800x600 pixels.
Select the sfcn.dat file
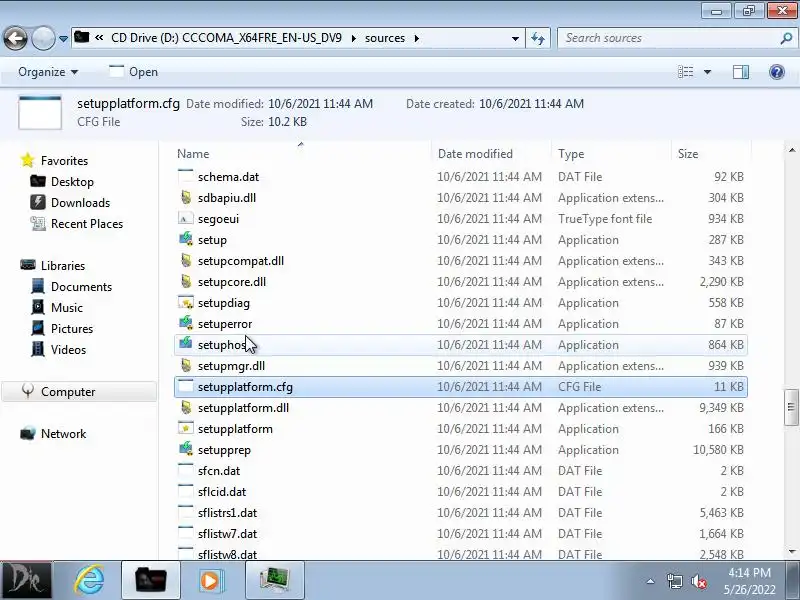[x=219, y=471]
